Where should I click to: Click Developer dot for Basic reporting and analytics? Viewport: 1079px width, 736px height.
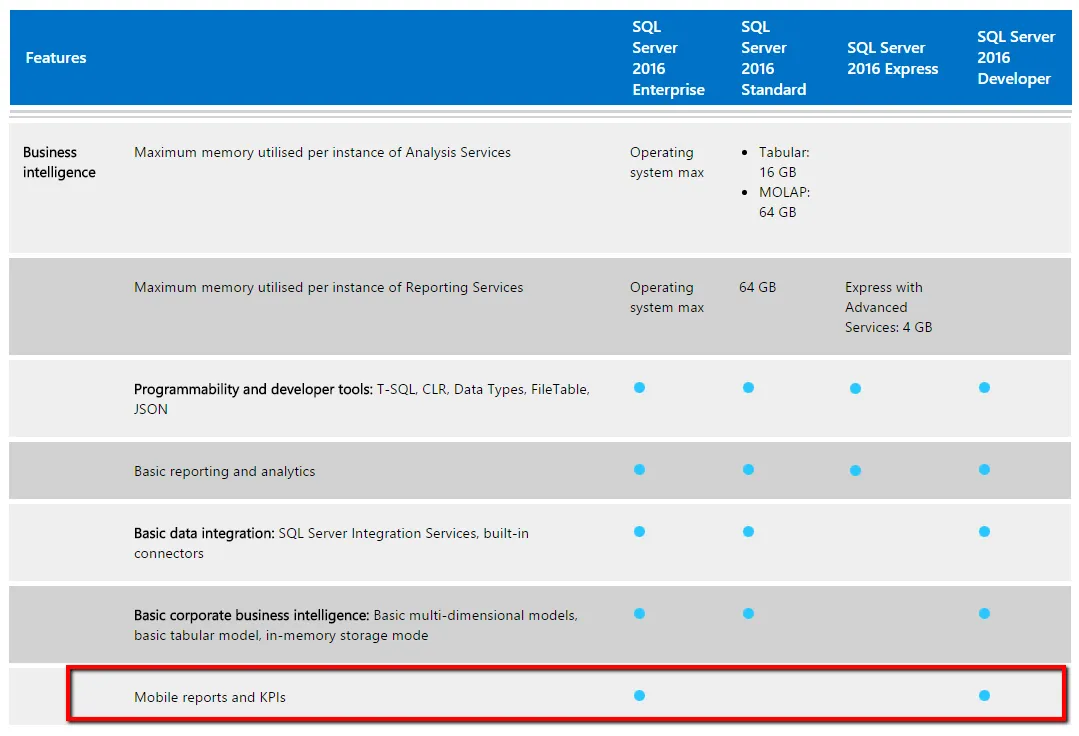(984, 470)
